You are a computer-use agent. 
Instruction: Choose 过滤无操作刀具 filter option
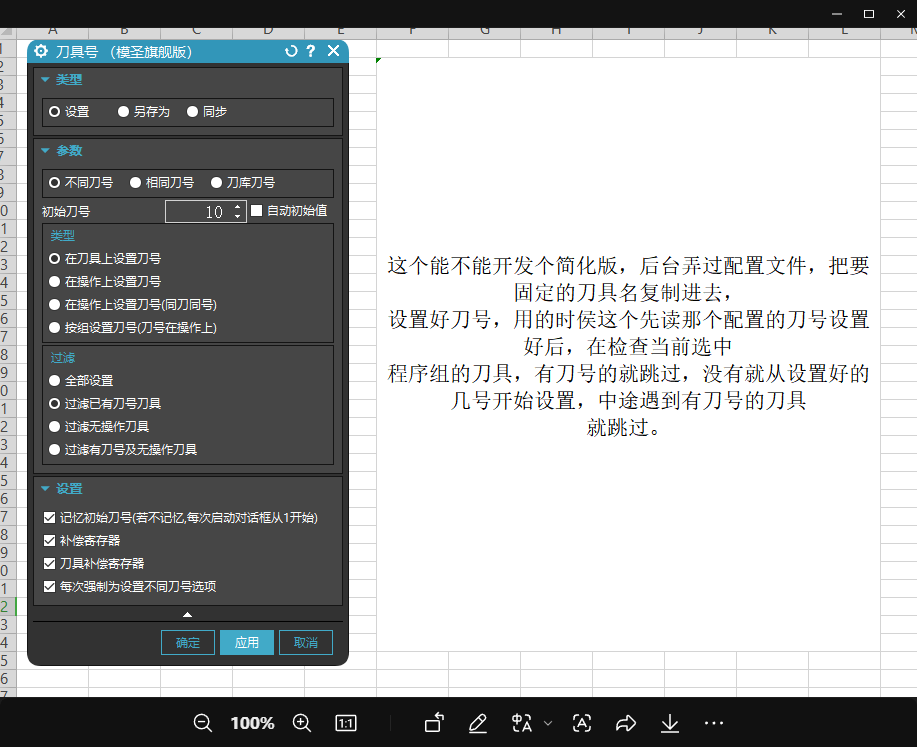click(54, 426)
